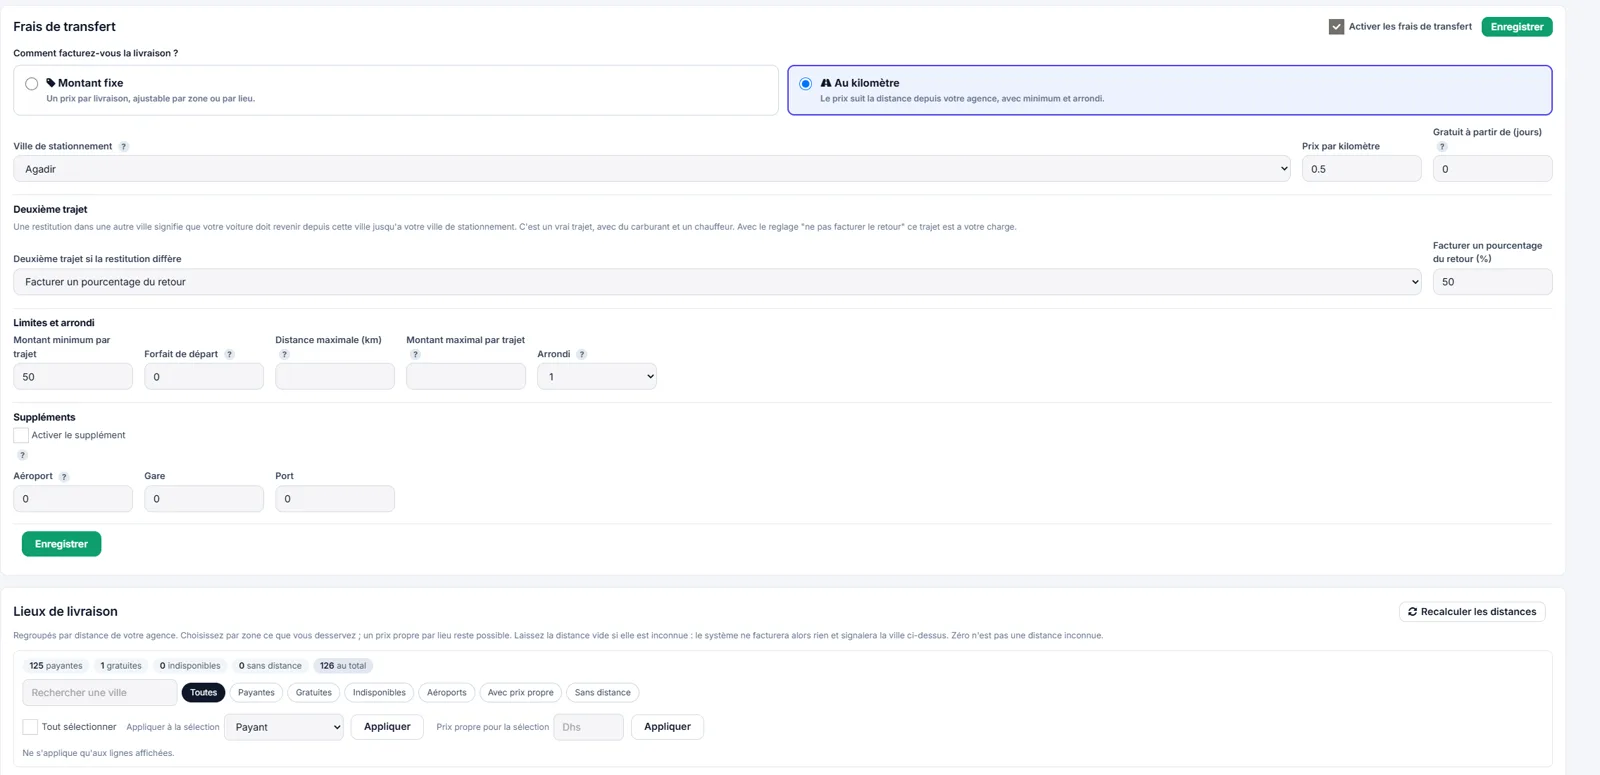This screenshot has height=775, width=1600.
Task: Click help icon under Montant maximal par trajet
Action: coord(415,355)
